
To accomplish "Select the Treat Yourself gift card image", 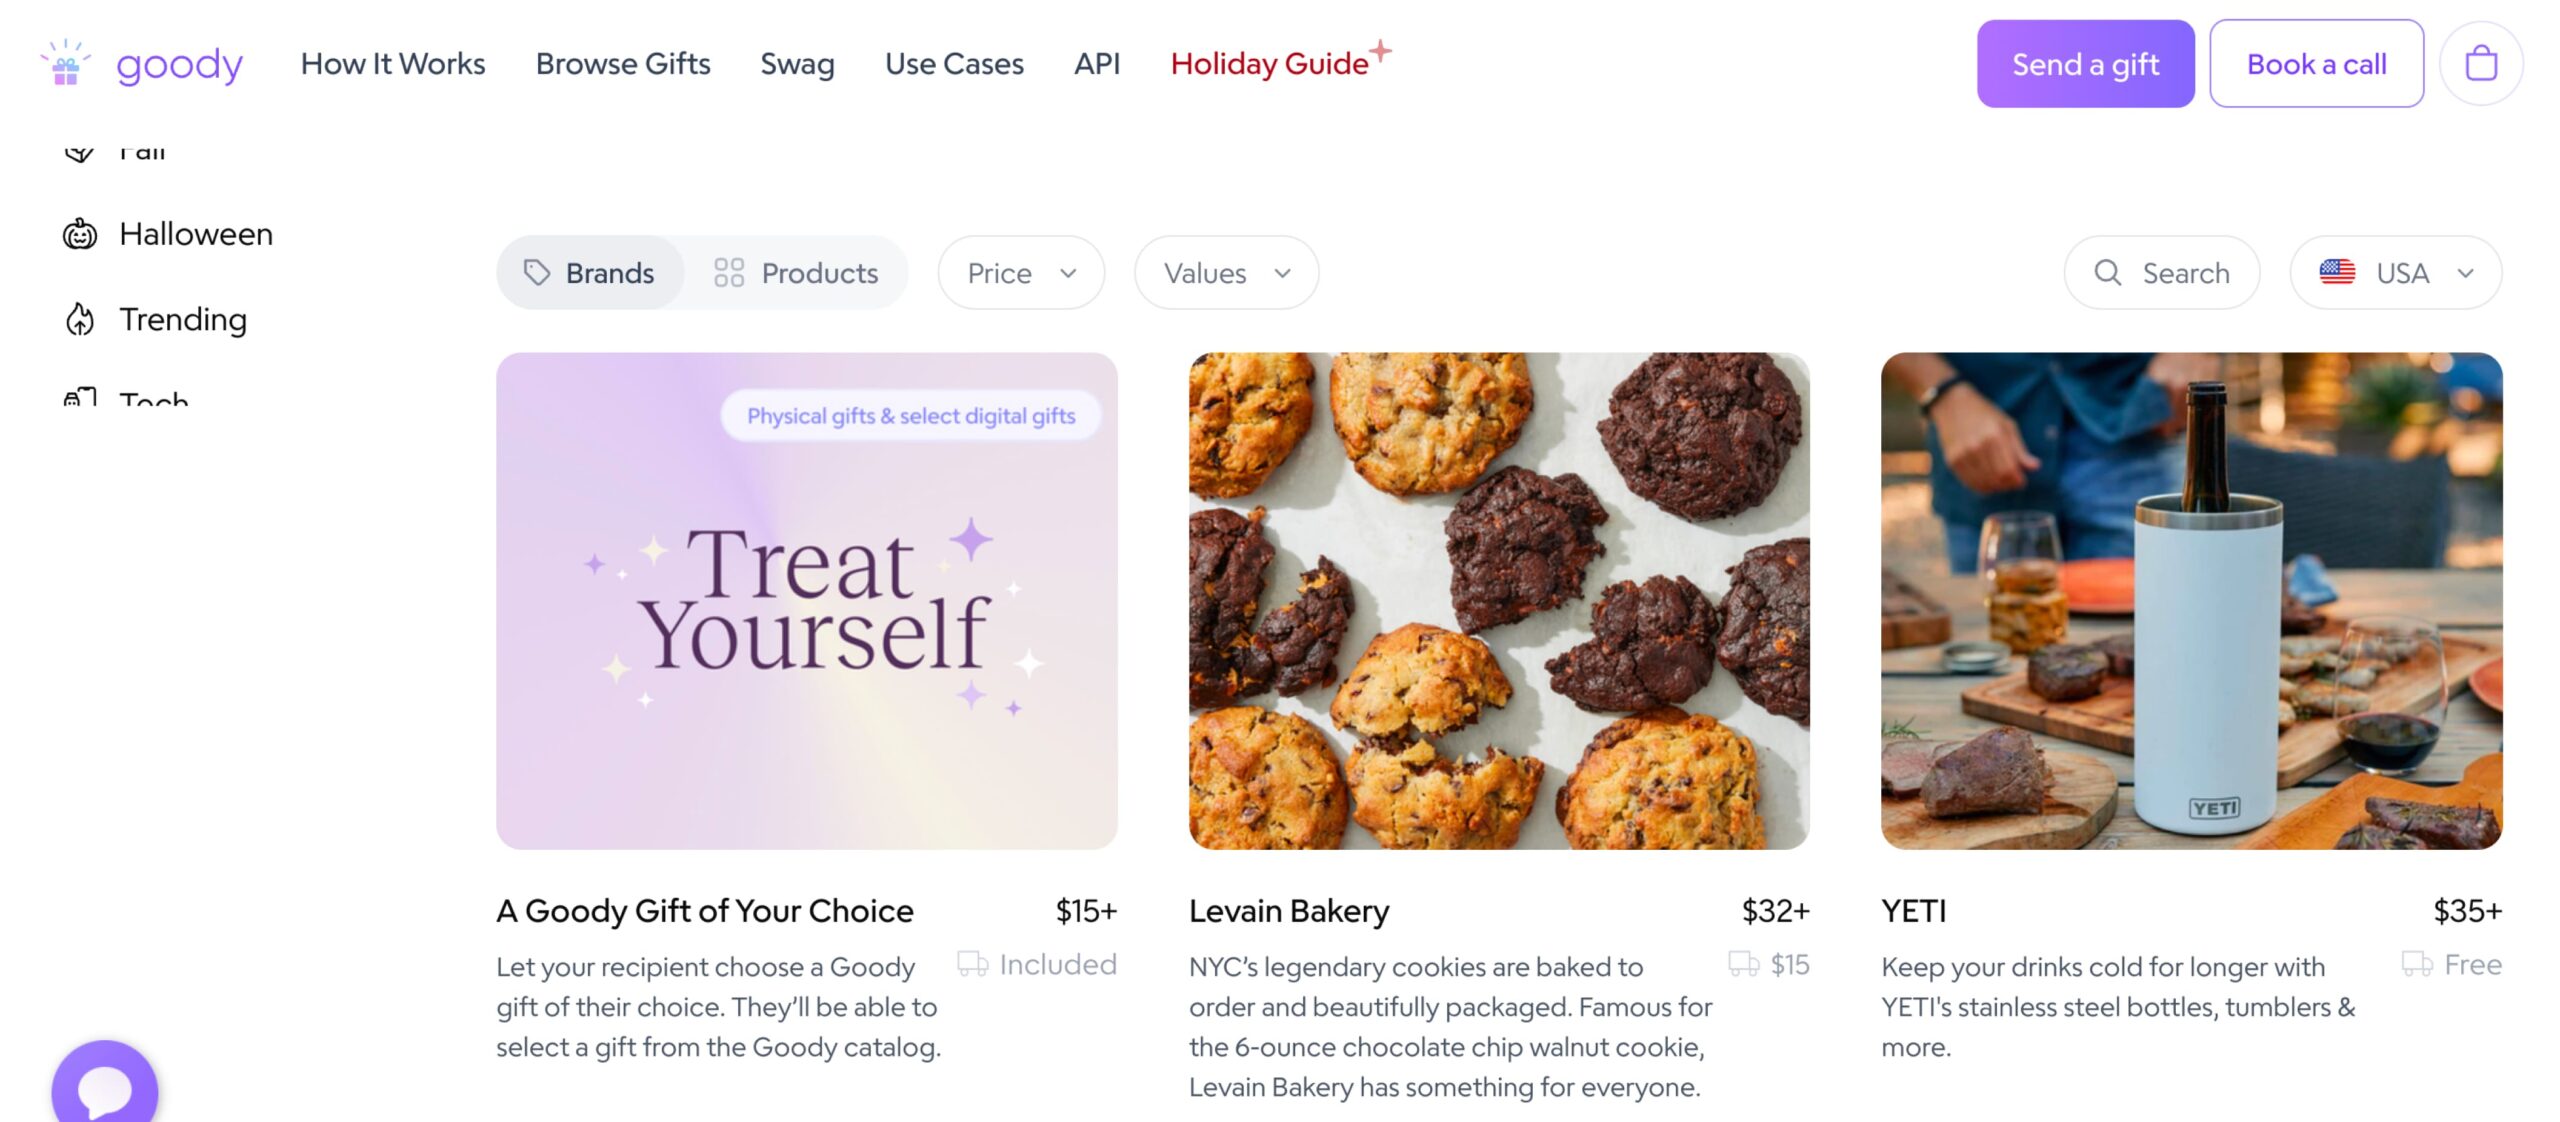I will coord(806,600).
